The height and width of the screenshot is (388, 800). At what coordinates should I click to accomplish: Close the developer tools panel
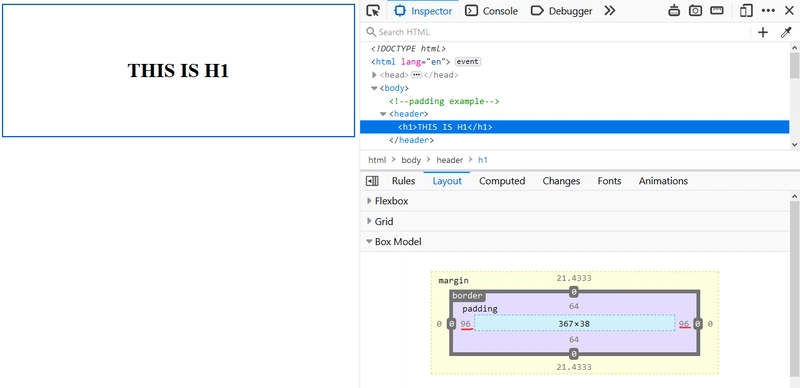pyautogui.click(x=789, y=11)
